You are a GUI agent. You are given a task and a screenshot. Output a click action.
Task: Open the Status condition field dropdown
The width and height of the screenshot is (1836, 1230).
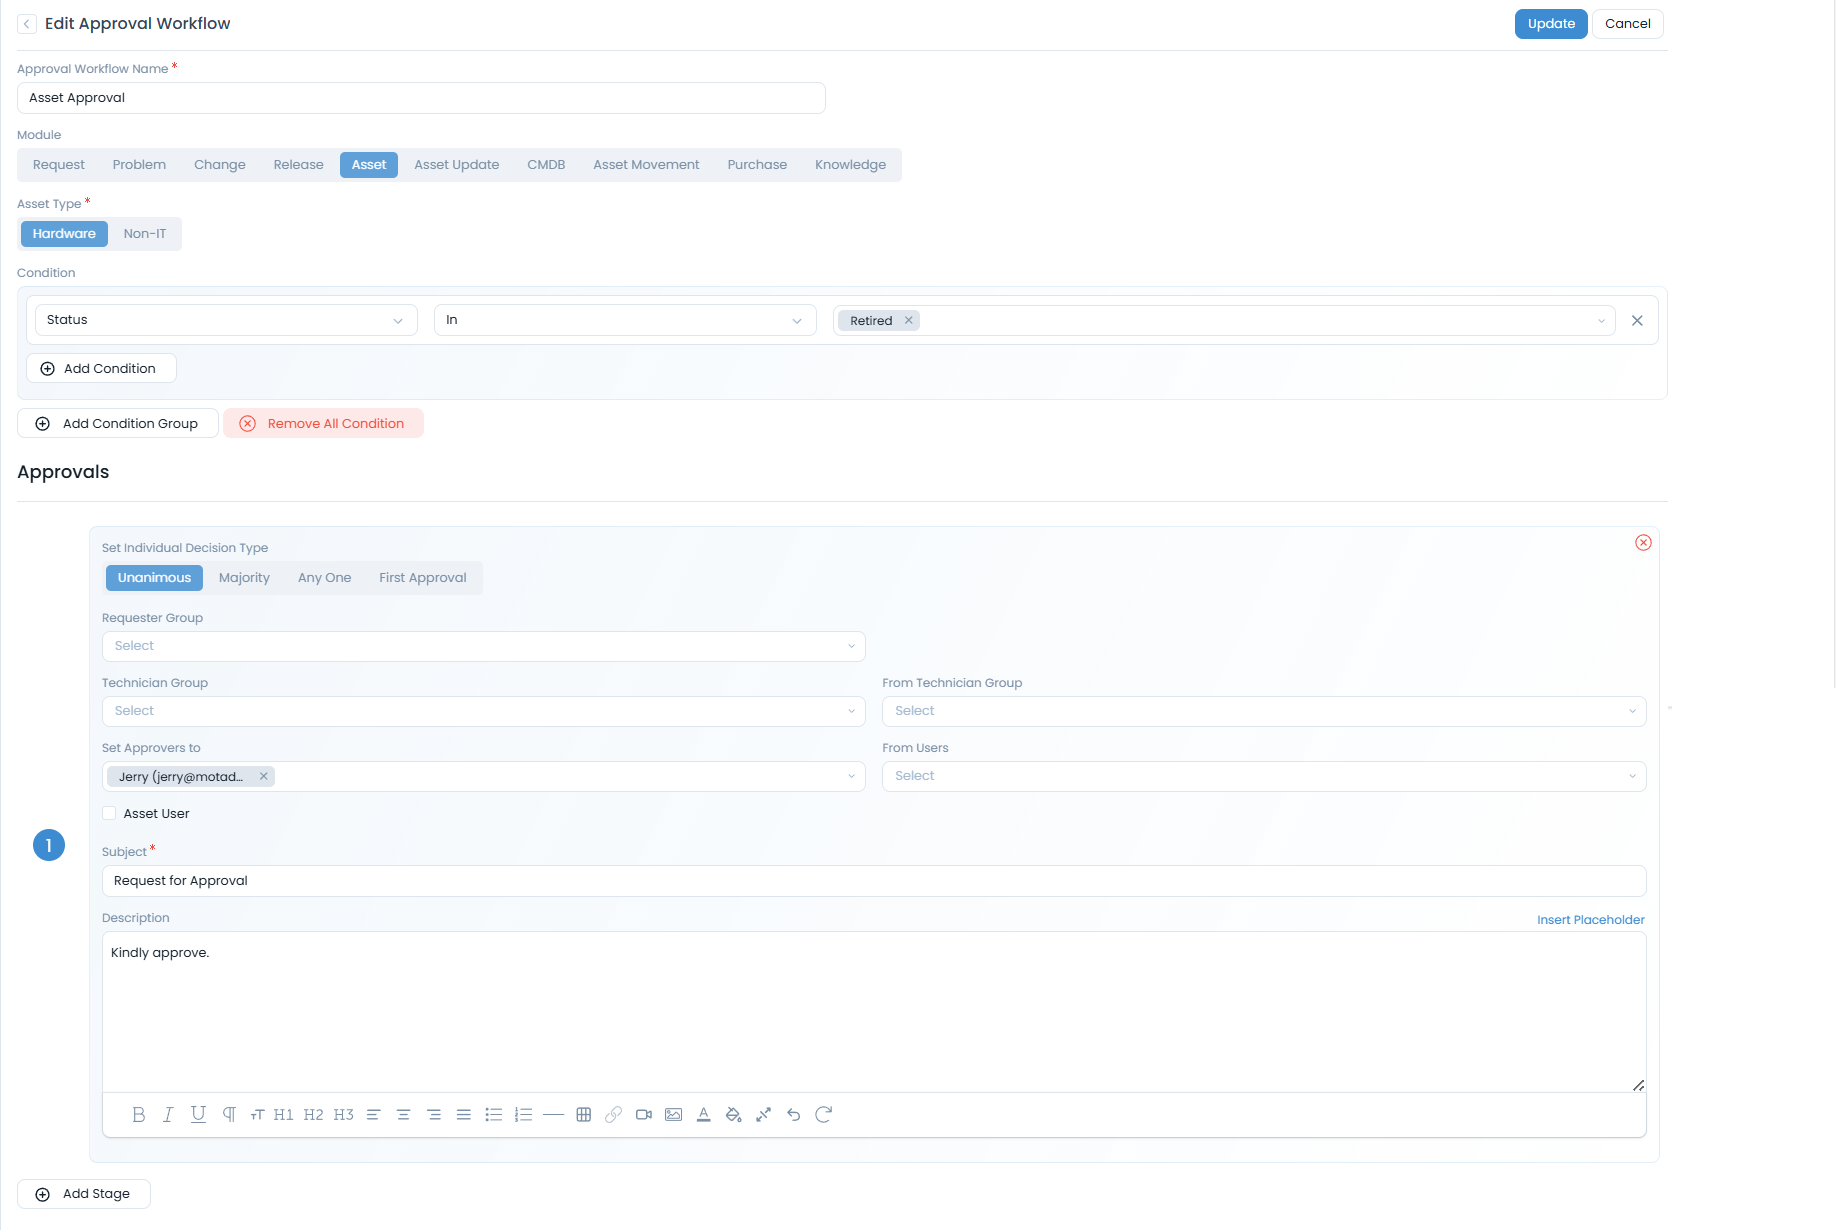(x=226, y=320)
